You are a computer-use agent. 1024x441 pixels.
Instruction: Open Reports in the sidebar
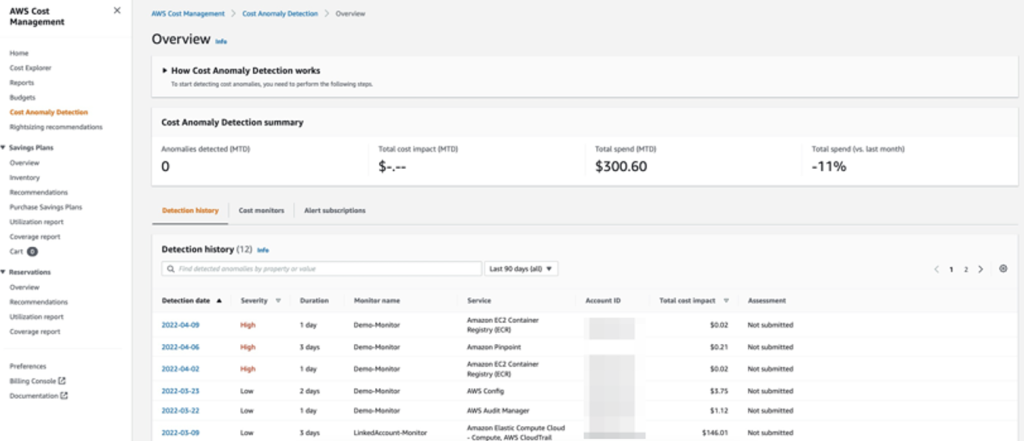(22, 83)
